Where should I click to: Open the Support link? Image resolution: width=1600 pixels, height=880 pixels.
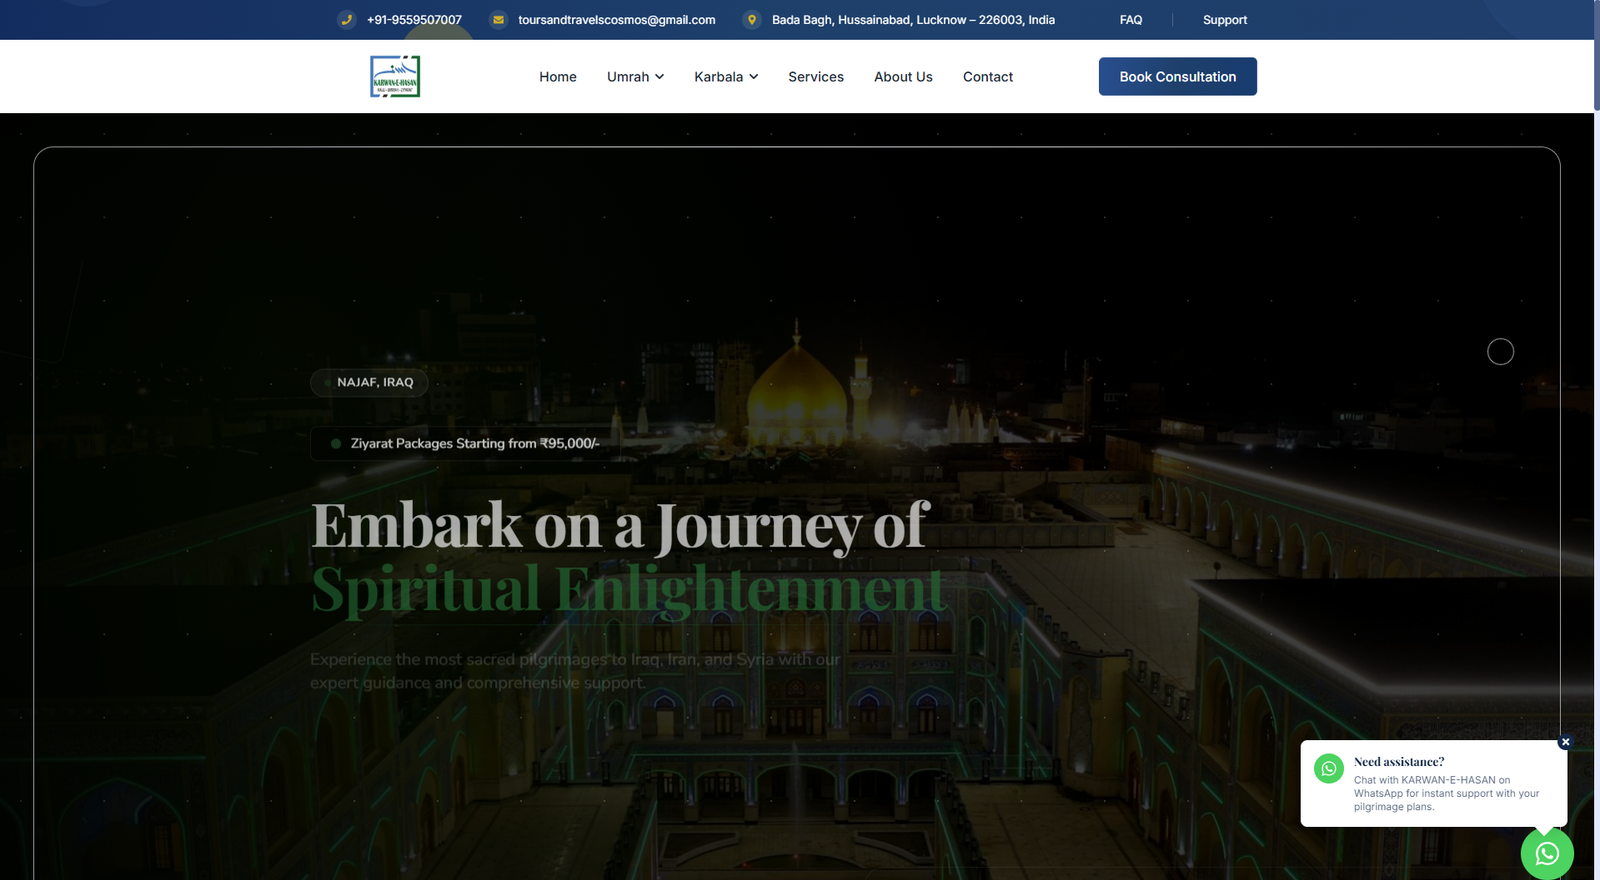1224,20
